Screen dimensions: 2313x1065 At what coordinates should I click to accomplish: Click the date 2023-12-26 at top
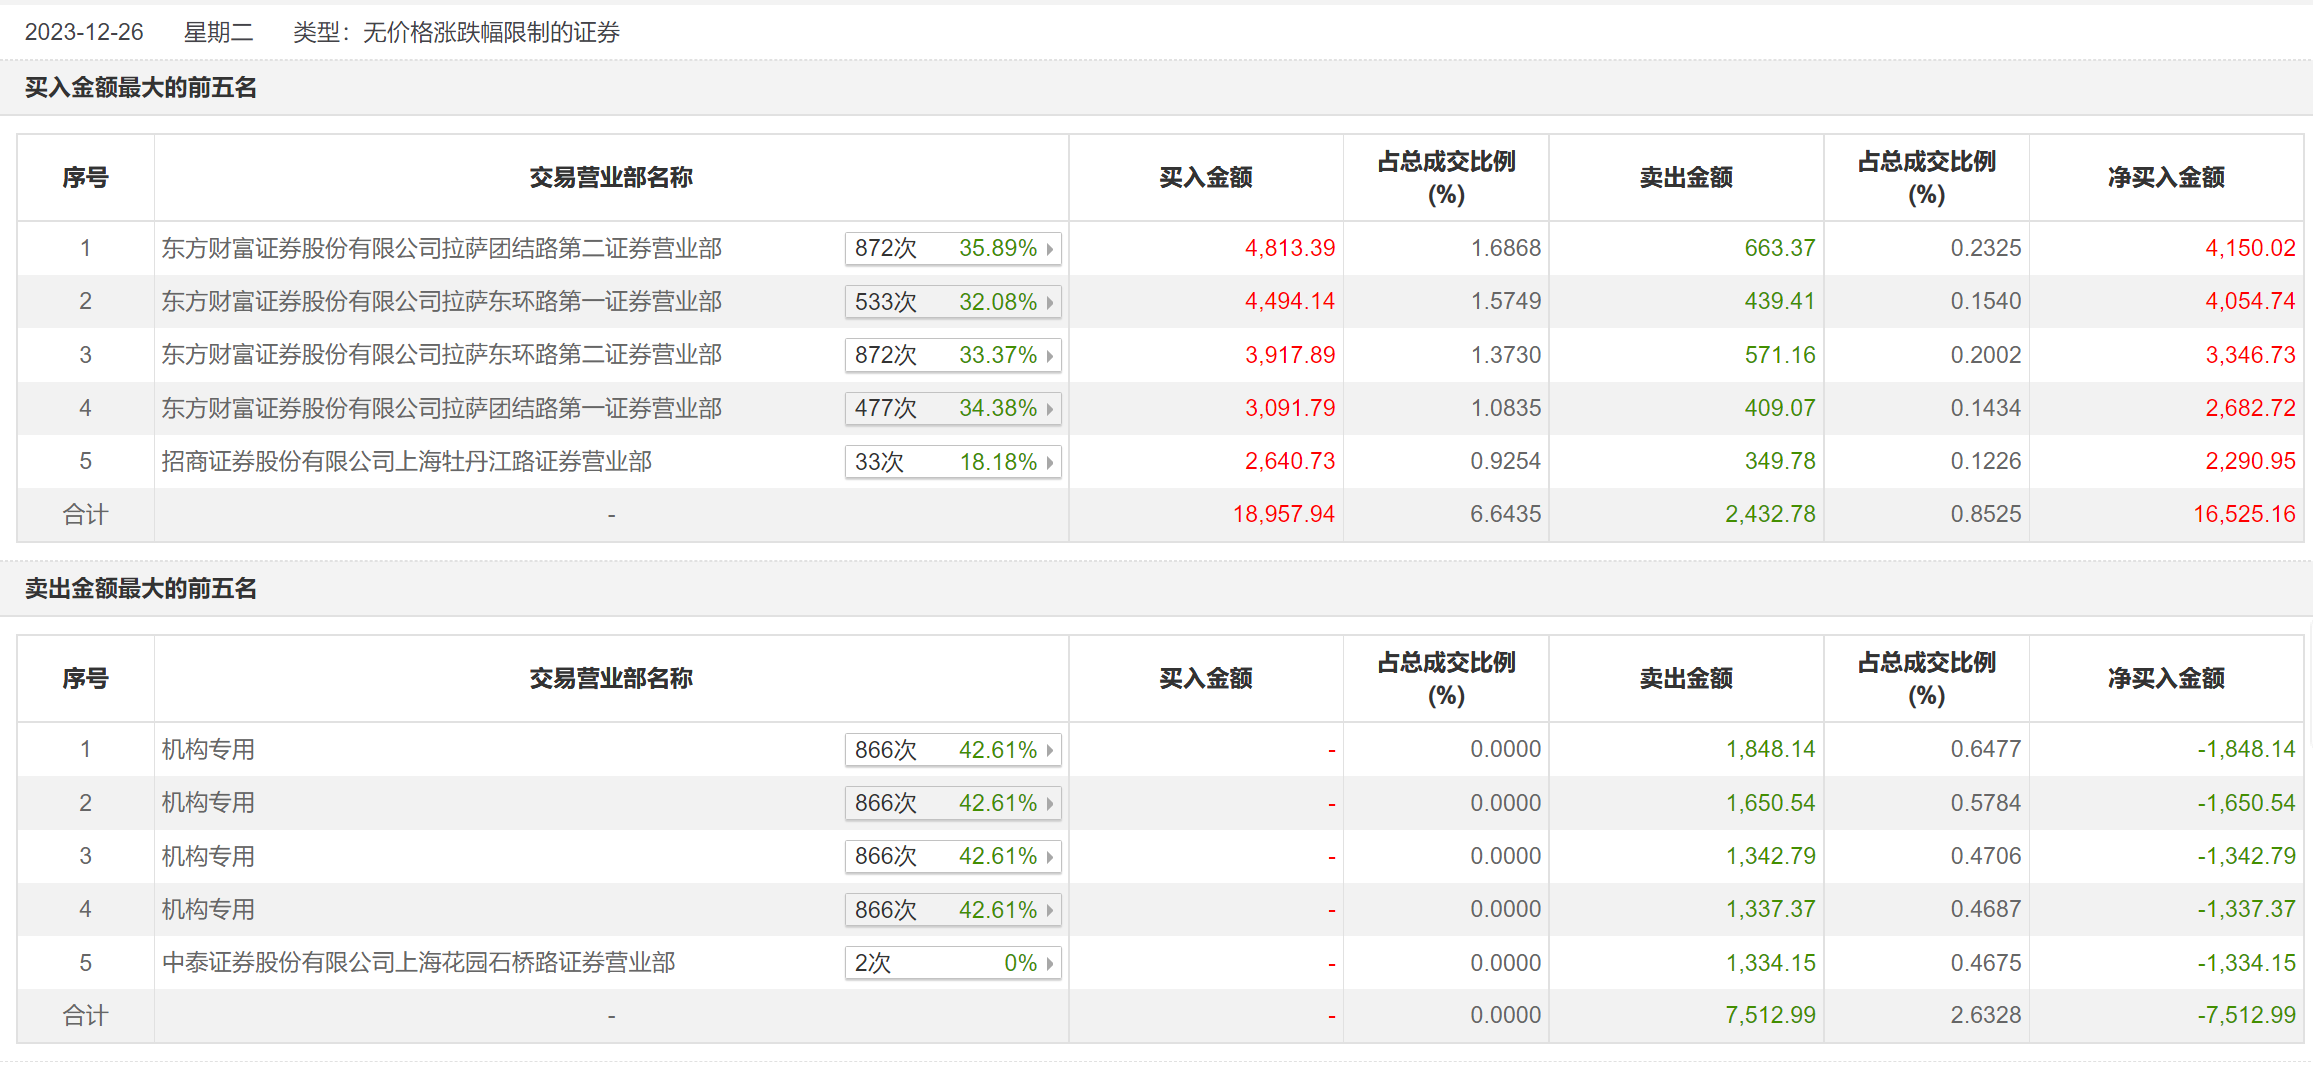[84, 32]
